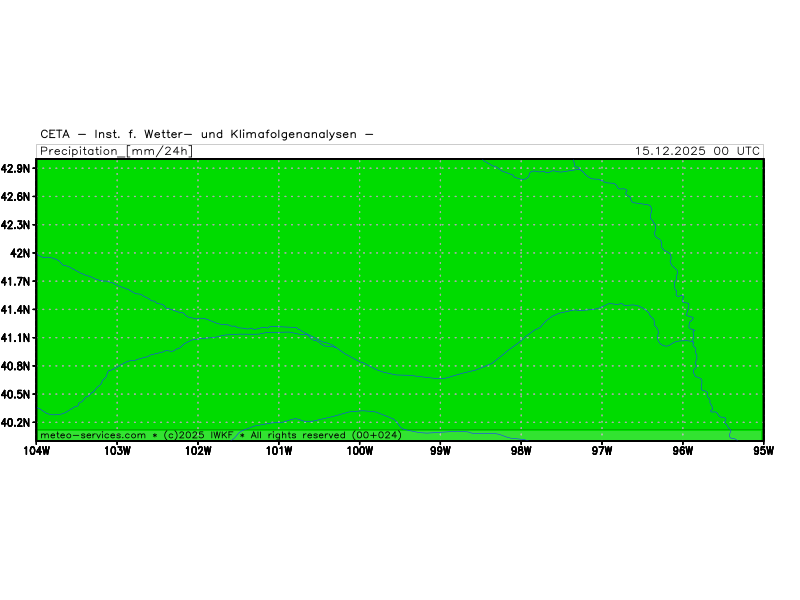Click the 103W longitude axis label
Image resolution: width=800 pixels, height=600 pixels.
click(x=117, y=450)
